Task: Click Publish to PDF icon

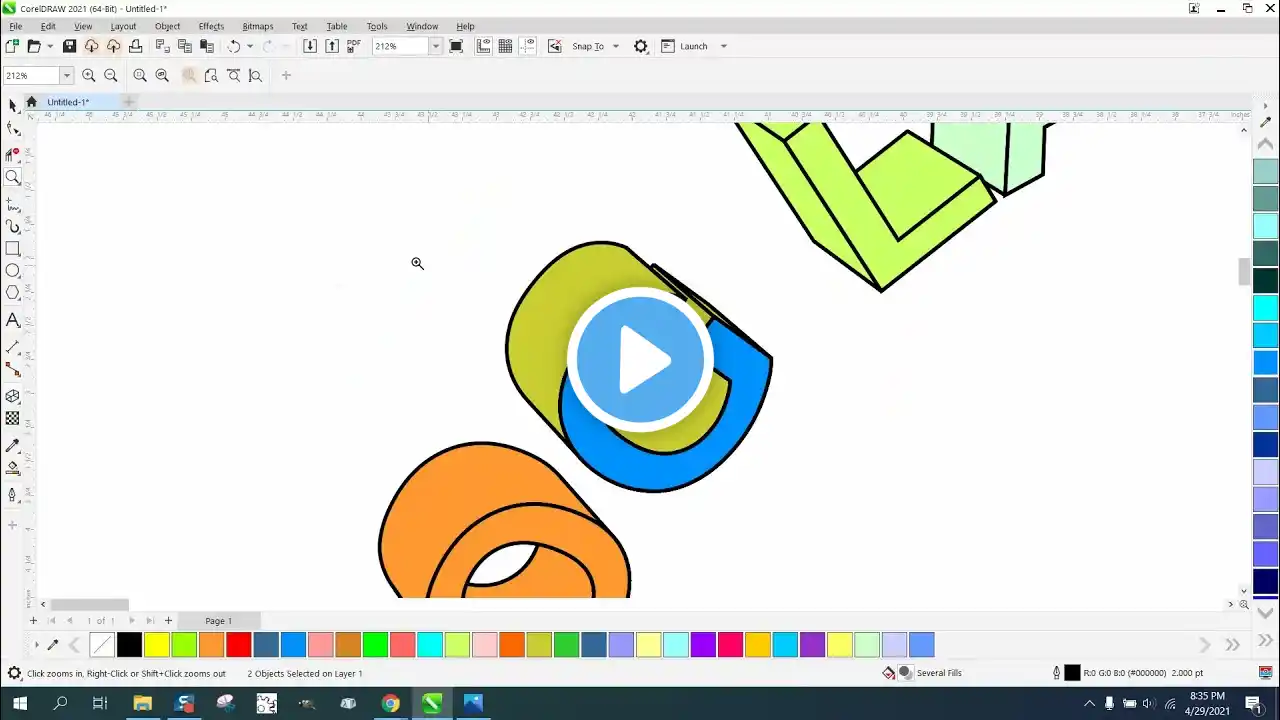Action: (x=354, y=46)
